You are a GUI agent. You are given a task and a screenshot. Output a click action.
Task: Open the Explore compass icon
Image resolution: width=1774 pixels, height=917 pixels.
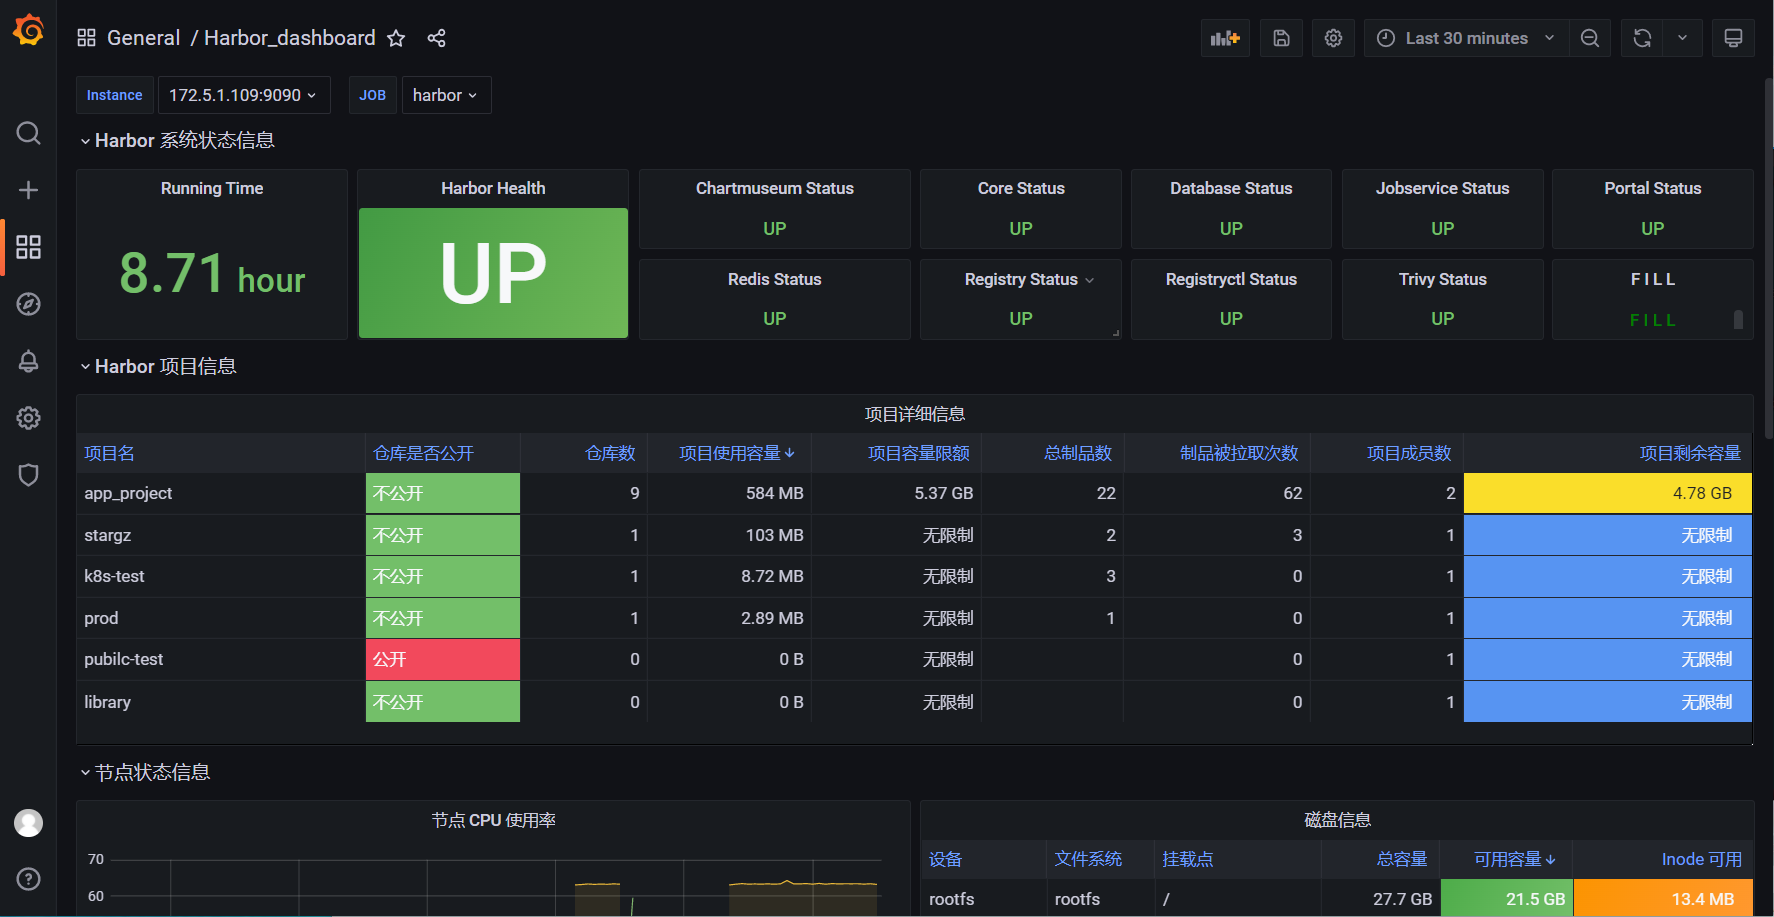point(28,304)
